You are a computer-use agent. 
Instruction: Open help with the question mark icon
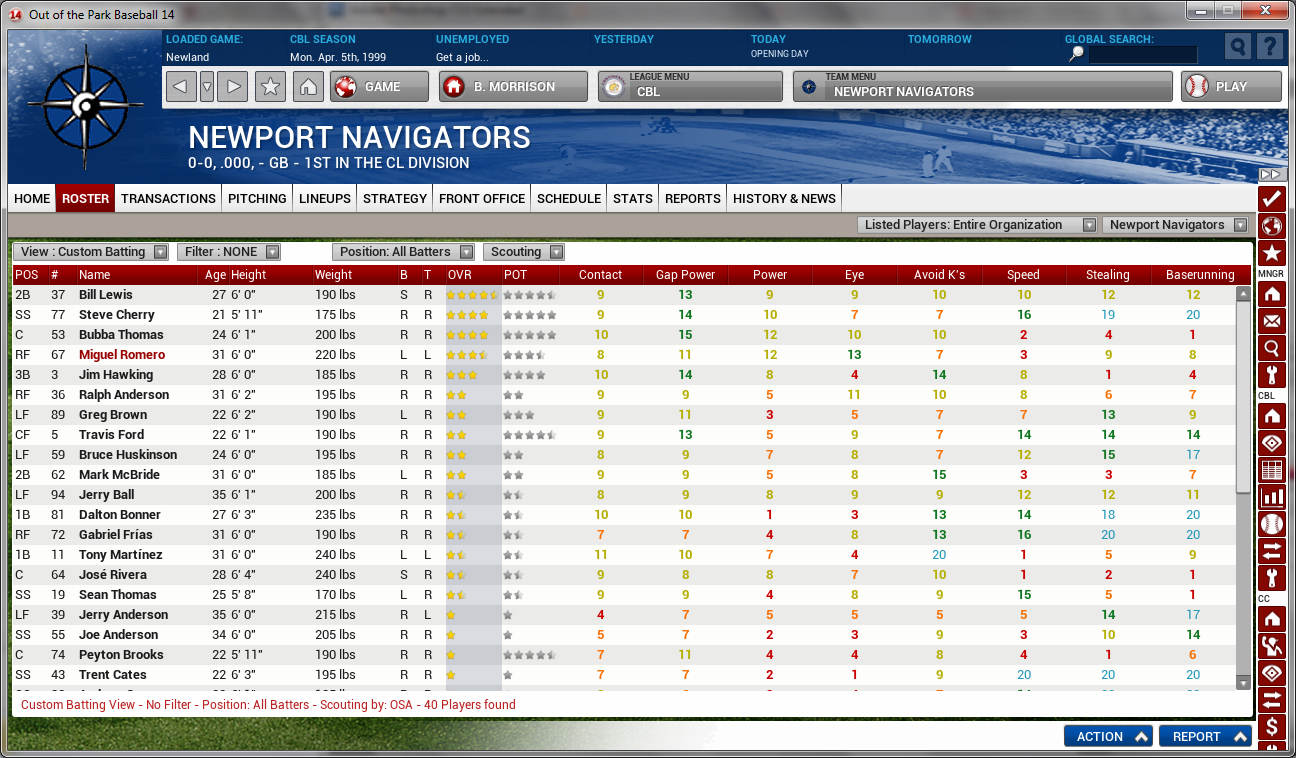[x=1269, y=47]
